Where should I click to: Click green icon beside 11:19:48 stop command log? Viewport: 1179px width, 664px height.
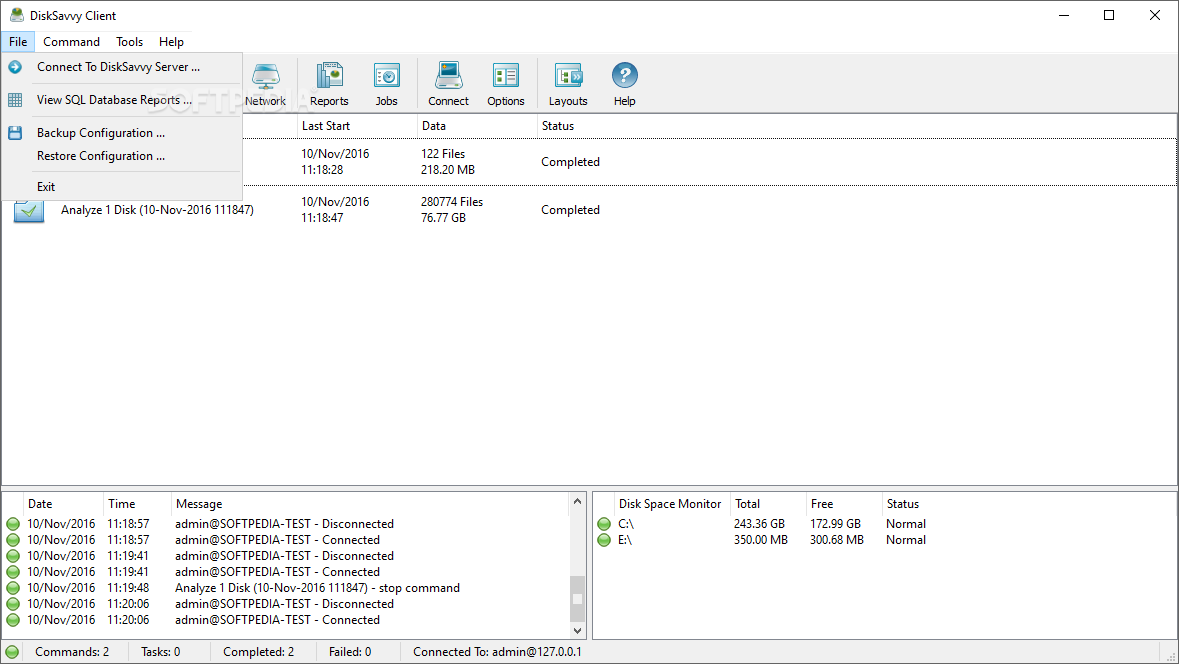pyautogui.click(x=13, y=588)
